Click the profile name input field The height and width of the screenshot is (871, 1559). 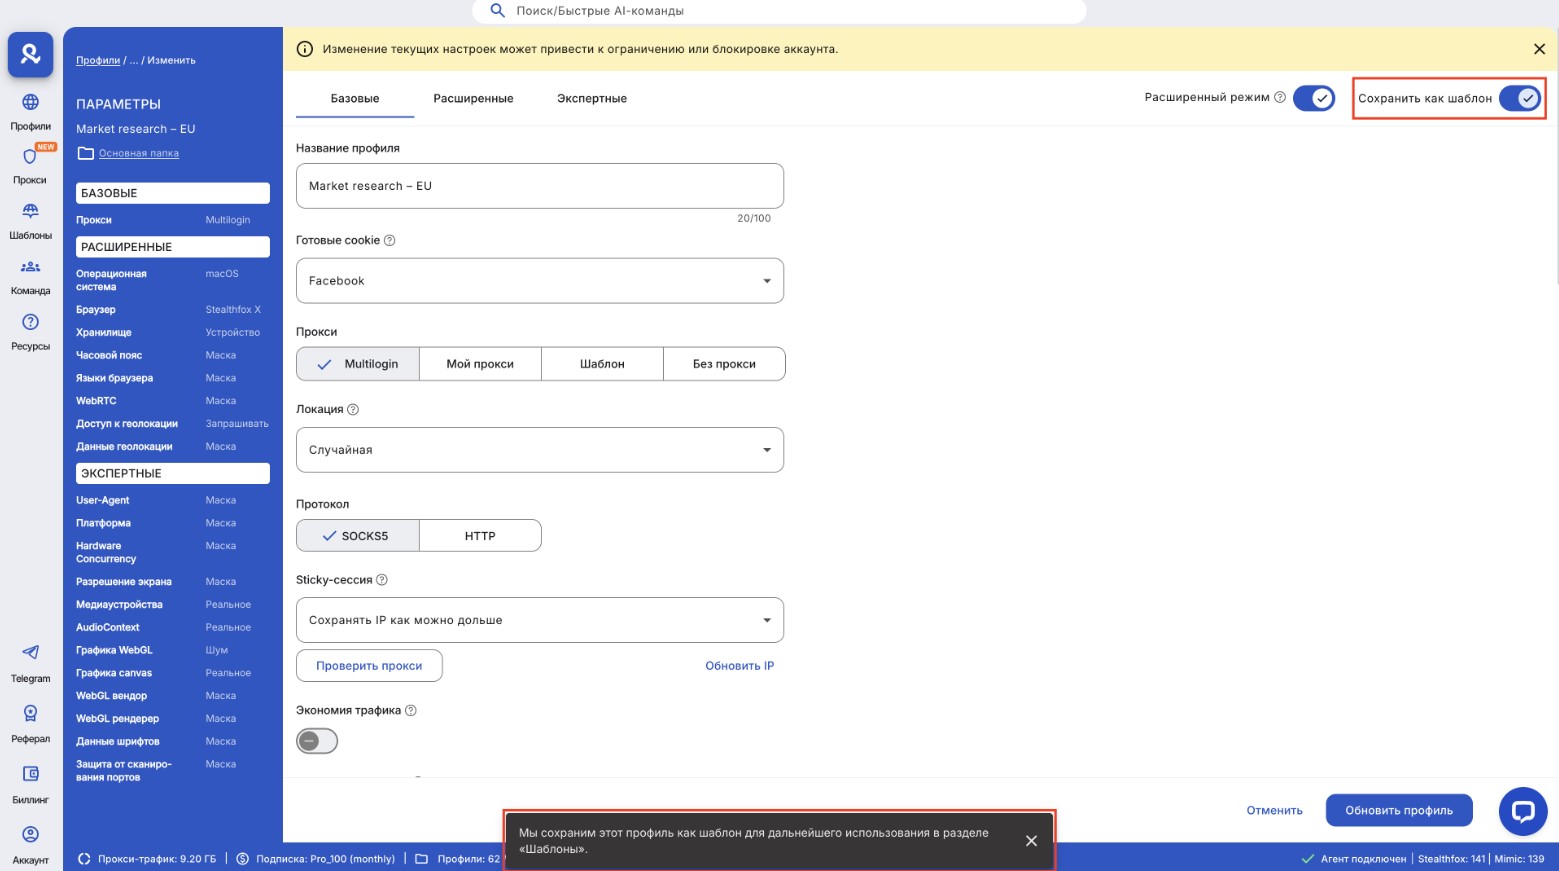point(540,186)
